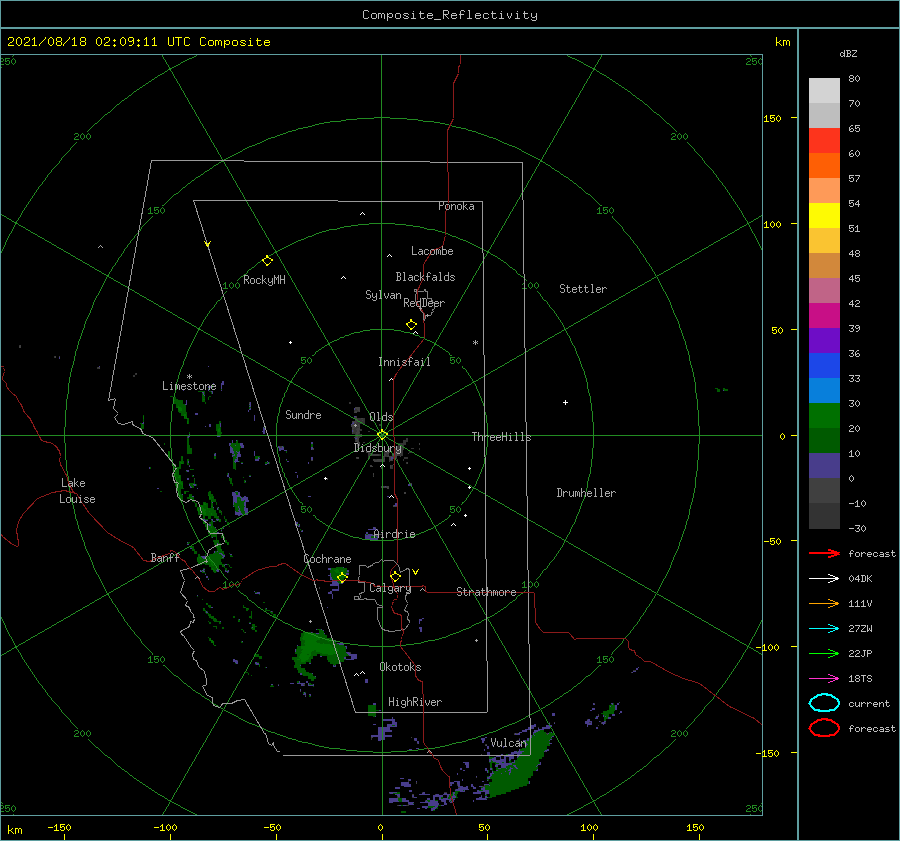Click the cyan 27ZW arrow icon

pyautogui.click(x=824, y=629)
